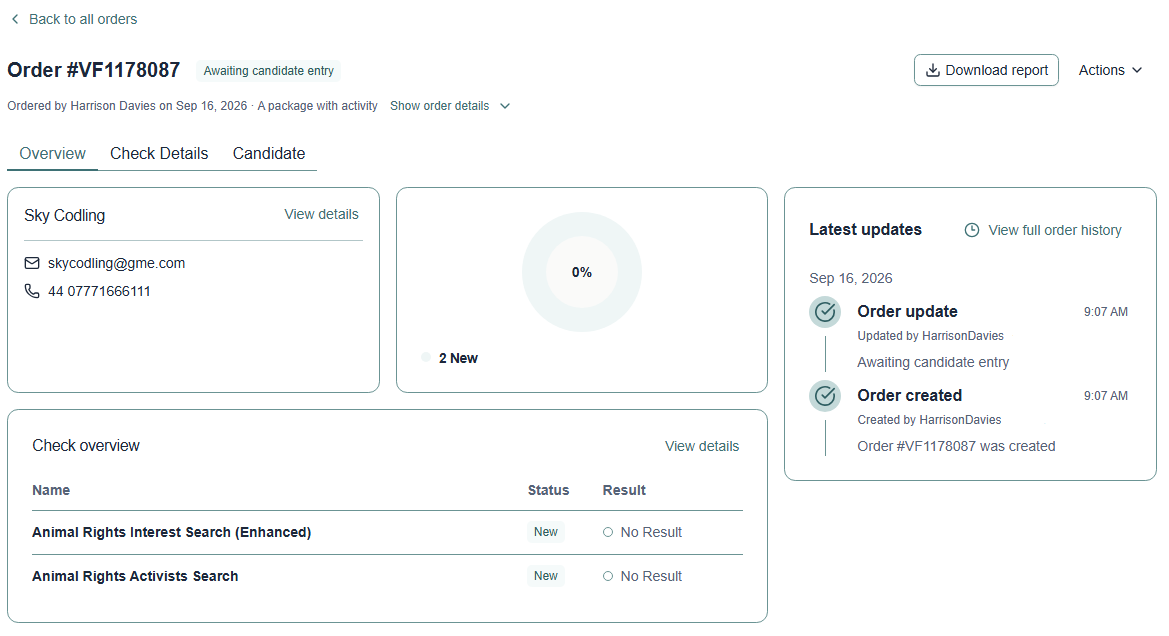Viewport: 1169px width, 636px height.
Task: Click the Latest updates heading
Action: click(866, 230)
